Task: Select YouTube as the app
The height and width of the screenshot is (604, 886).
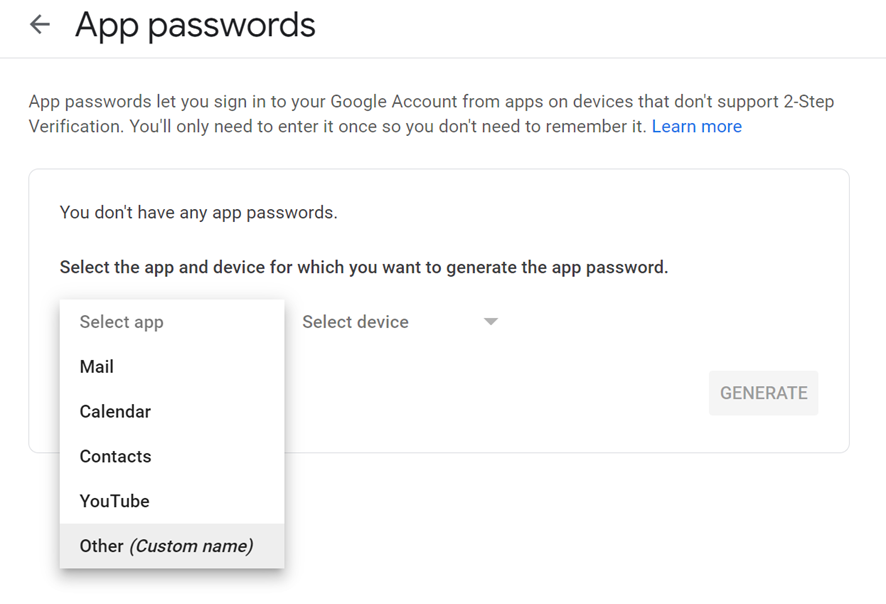Action: (114, 501)
